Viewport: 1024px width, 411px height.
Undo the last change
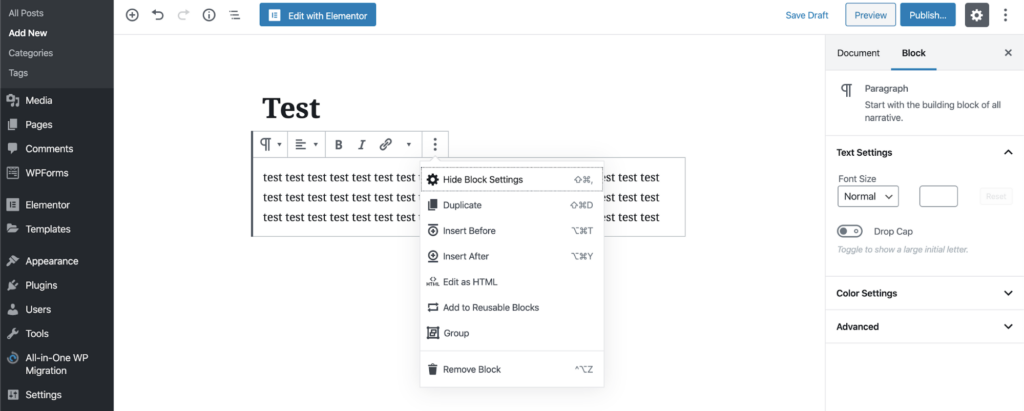157,15
